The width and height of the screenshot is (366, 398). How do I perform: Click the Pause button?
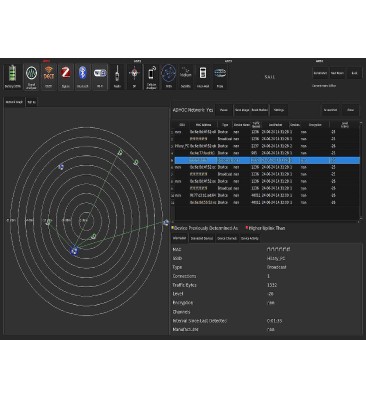click(224, 110)
